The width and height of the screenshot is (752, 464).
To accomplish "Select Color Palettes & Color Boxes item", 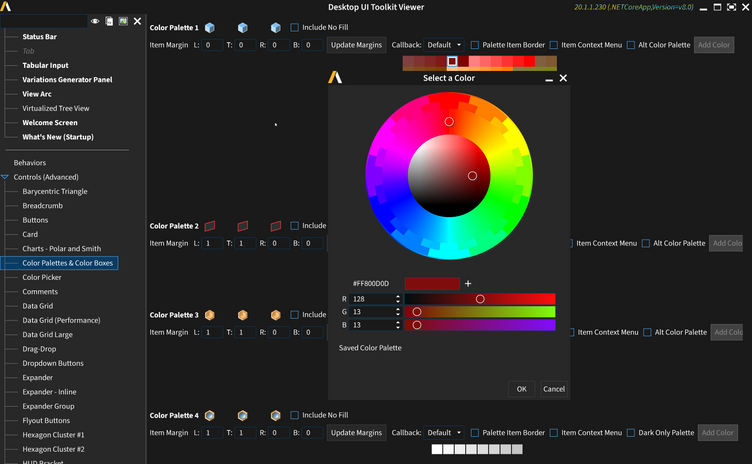I will (59, 263).
